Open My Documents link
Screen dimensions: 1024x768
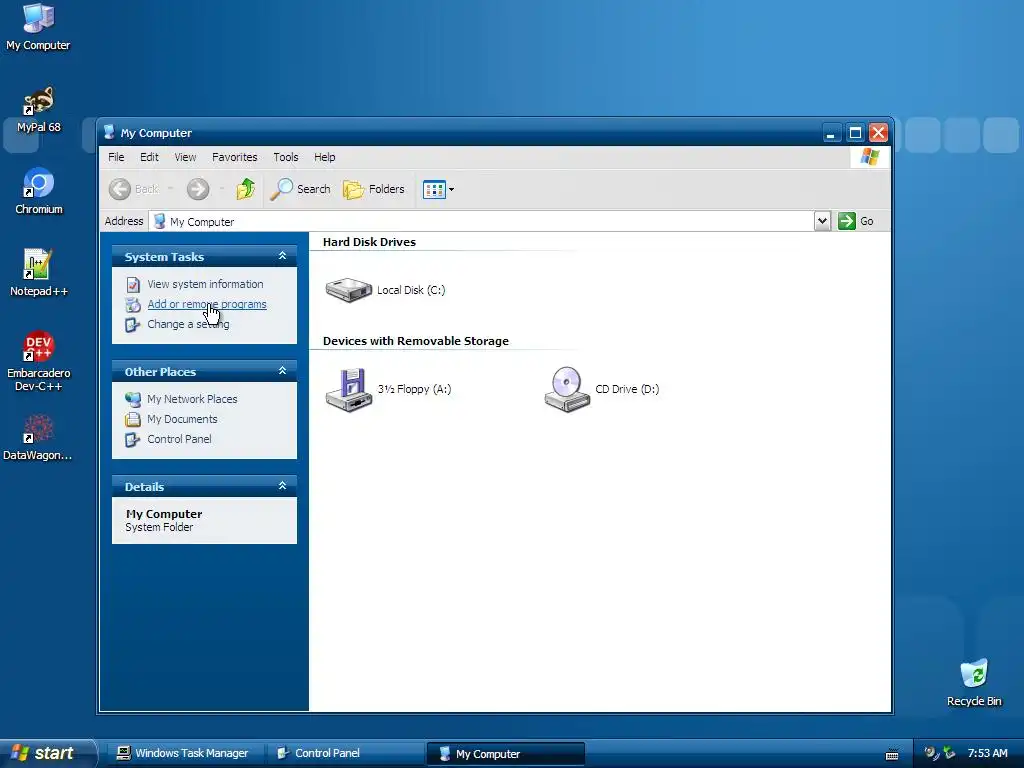click(x=182, y=419)
